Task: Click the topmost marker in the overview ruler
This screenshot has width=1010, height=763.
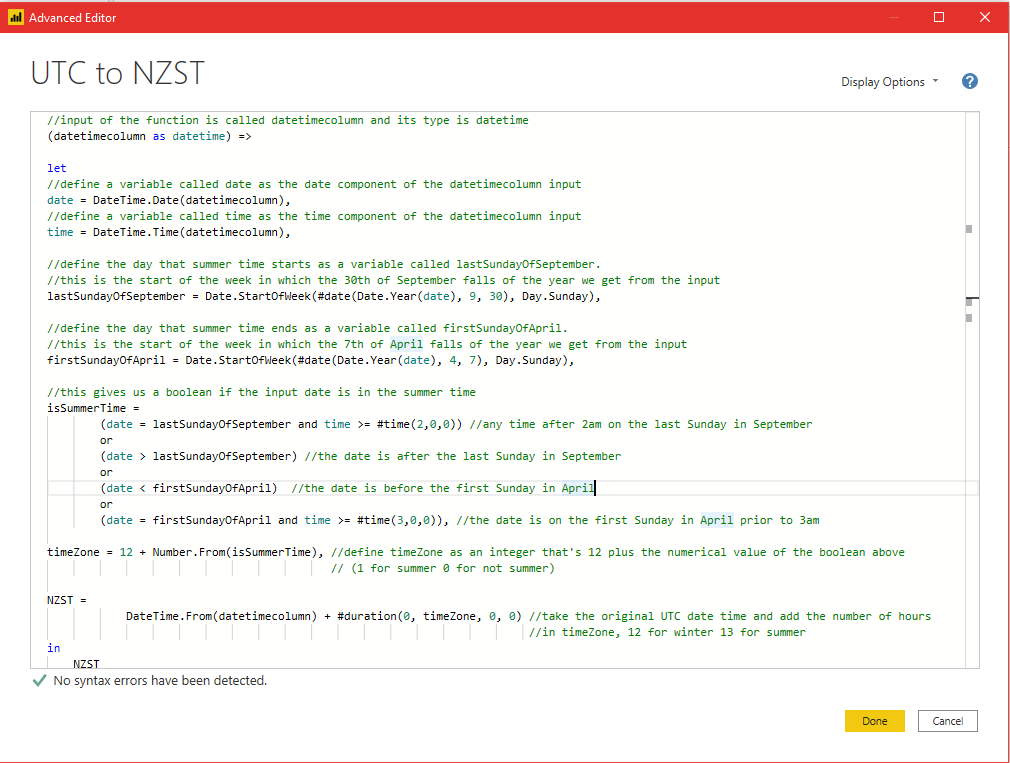Action: 968,229
